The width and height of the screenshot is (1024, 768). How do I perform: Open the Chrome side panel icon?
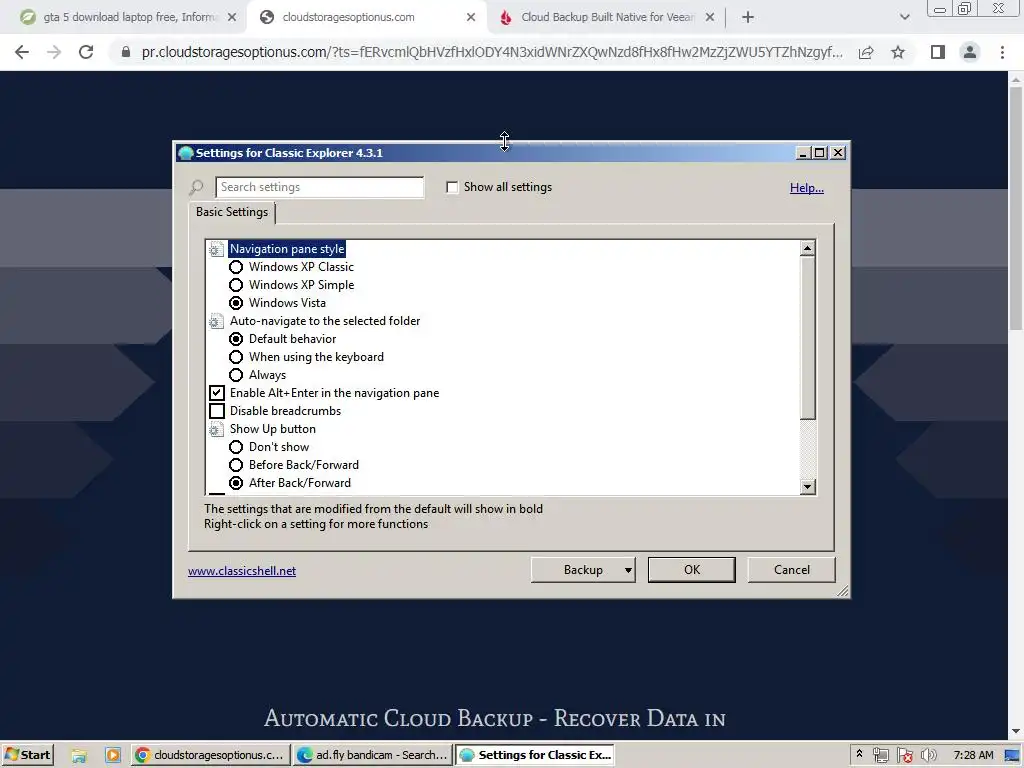[938, 52]
